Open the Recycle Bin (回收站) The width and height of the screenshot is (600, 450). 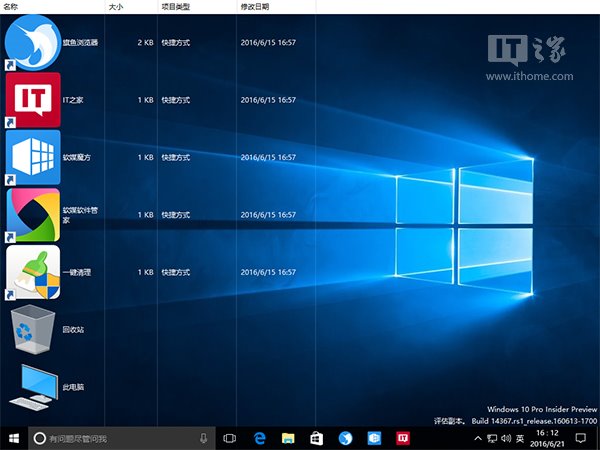(33, 329)
